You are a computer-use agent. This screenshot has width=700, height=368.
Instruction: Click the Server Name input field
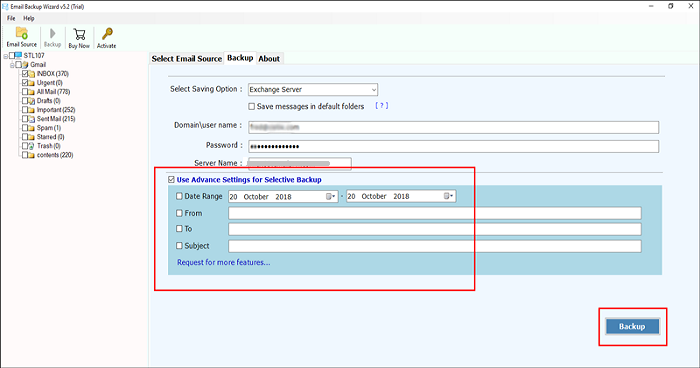click(x=300, y=163)
